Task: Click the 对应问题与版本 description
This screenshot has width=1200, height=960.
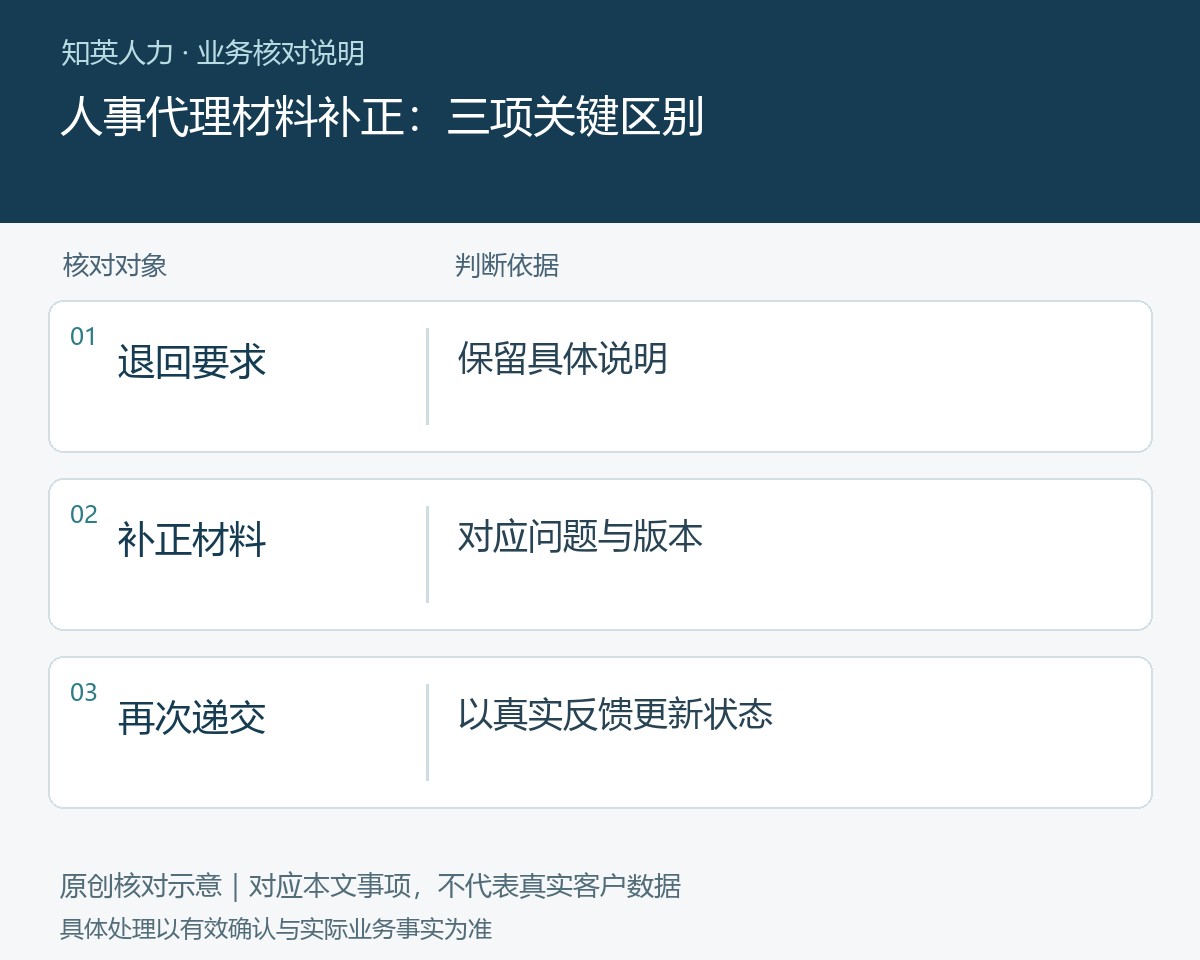Action: click(580, 536)
